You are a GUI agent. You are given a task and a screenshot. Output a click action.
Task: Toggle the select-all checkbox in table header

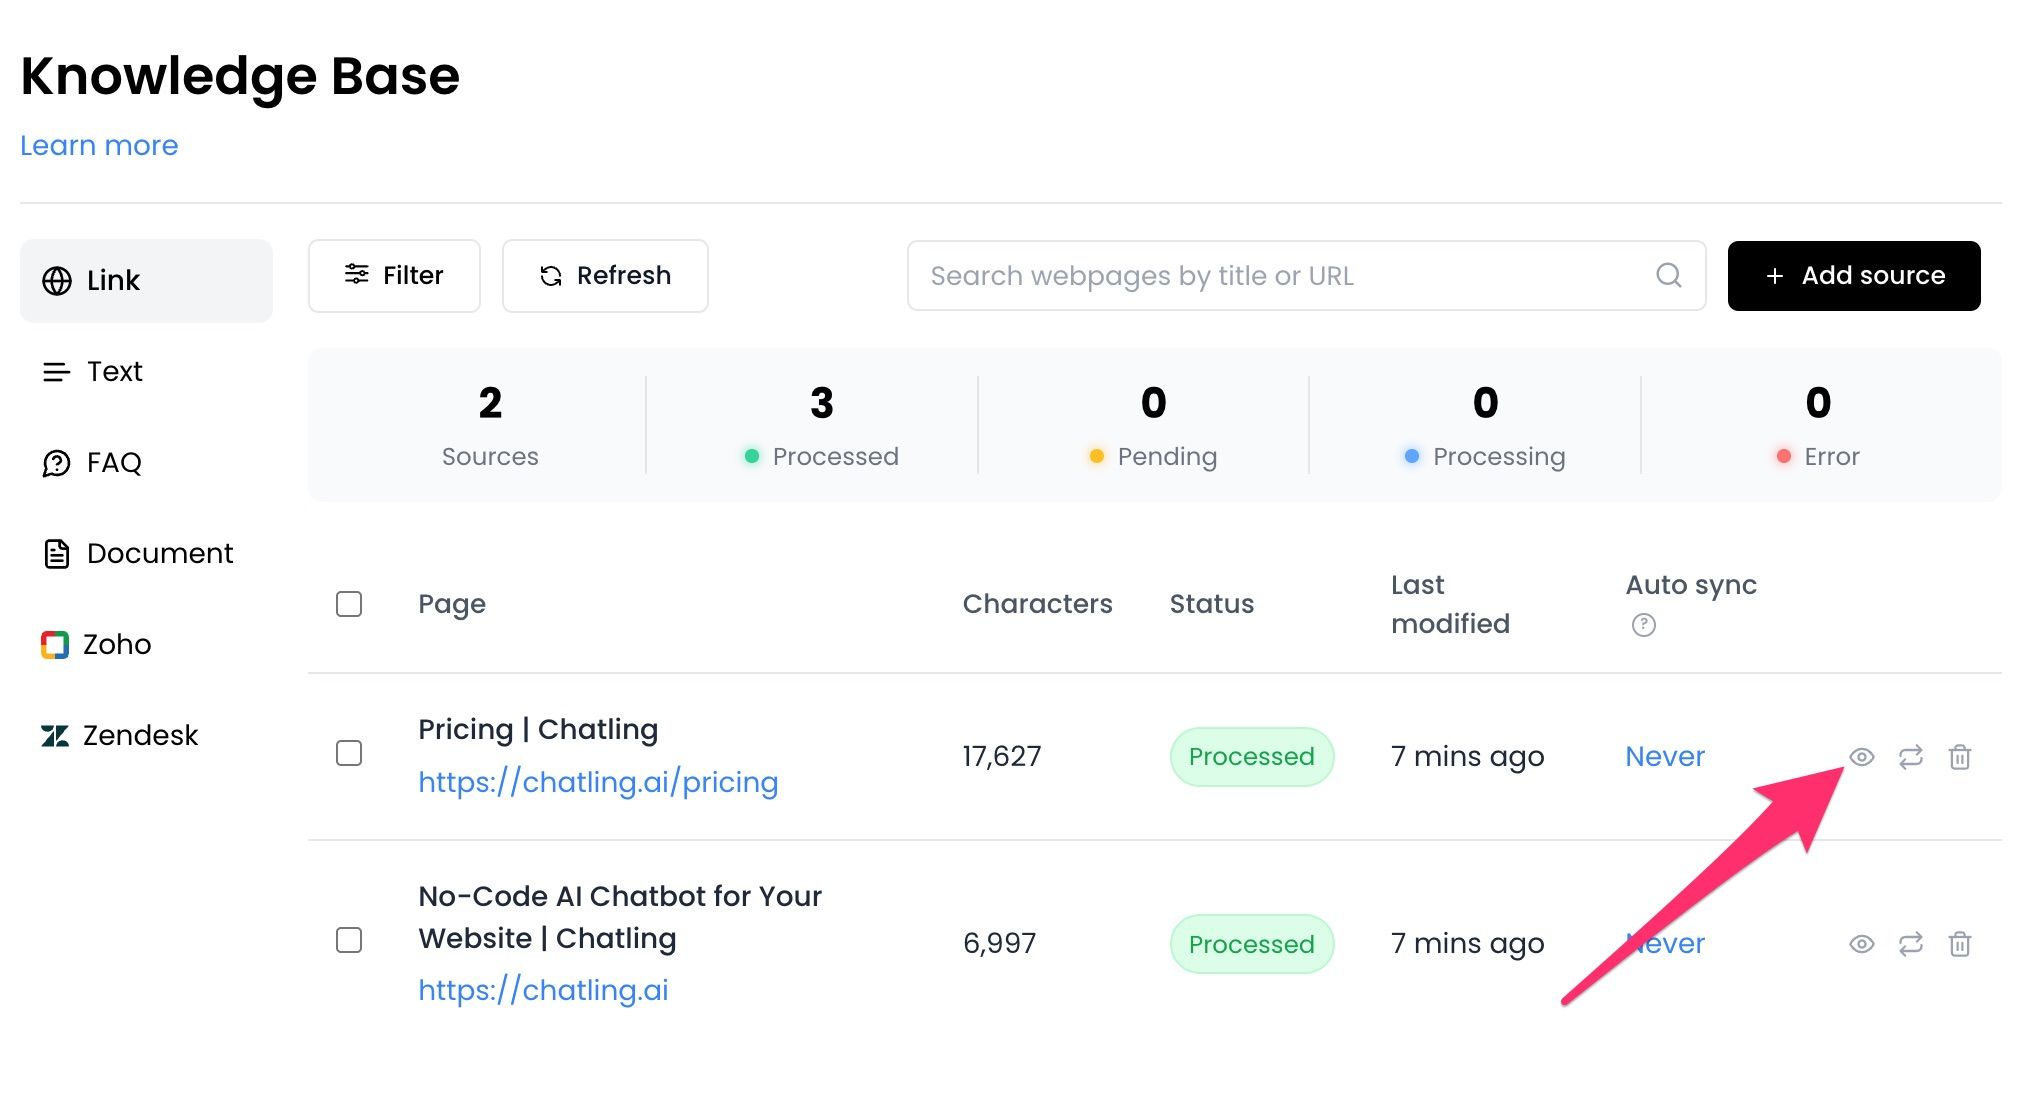point(349,604)
